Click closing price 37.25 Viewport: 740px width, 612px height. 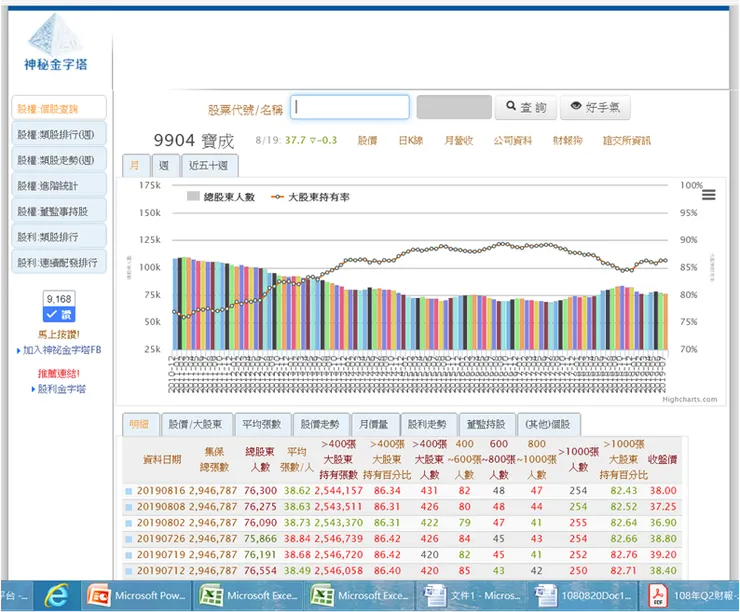tap(663, 507)
